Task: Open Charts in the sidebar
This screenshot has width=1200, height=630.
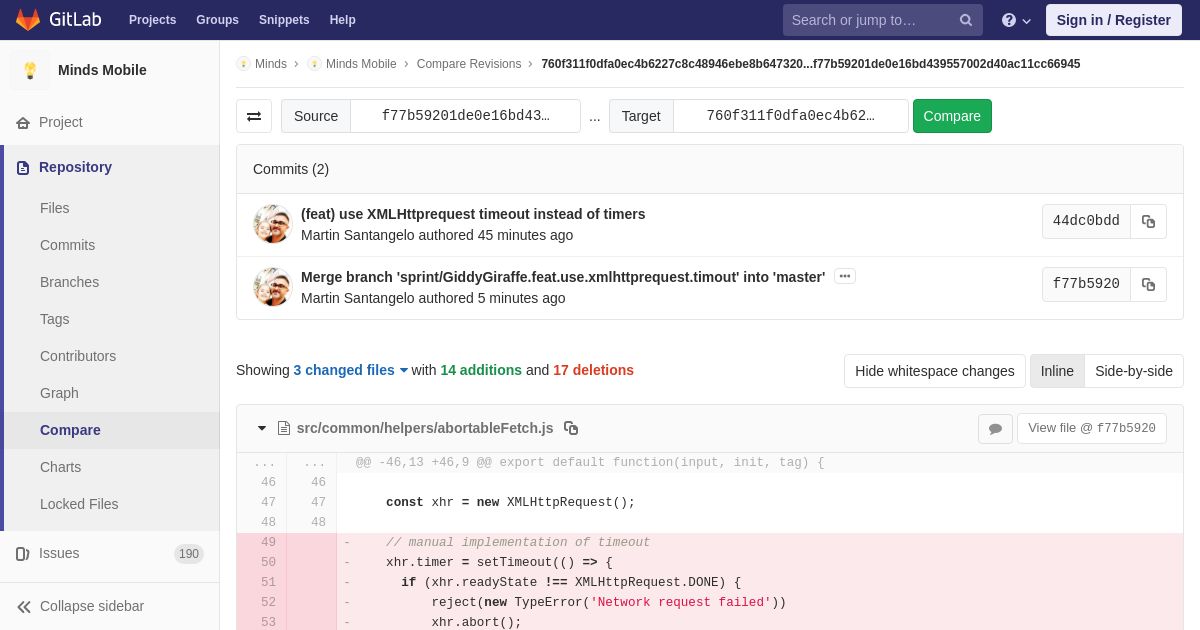Action: [61, 467]
